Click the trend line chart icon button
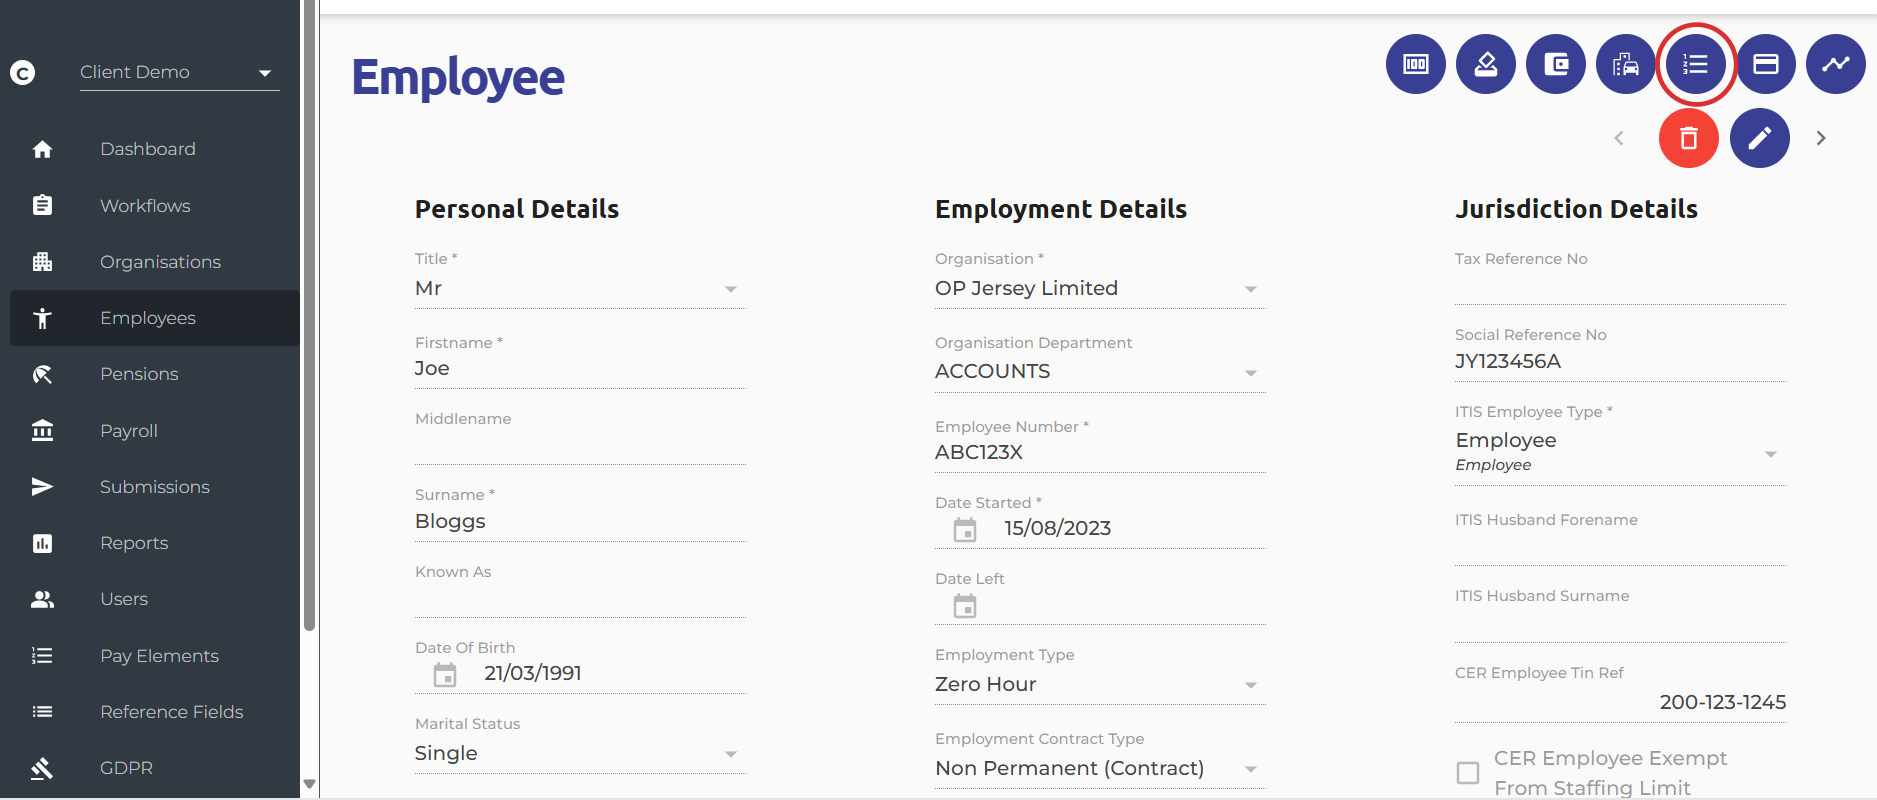 tap(1835, 64)
